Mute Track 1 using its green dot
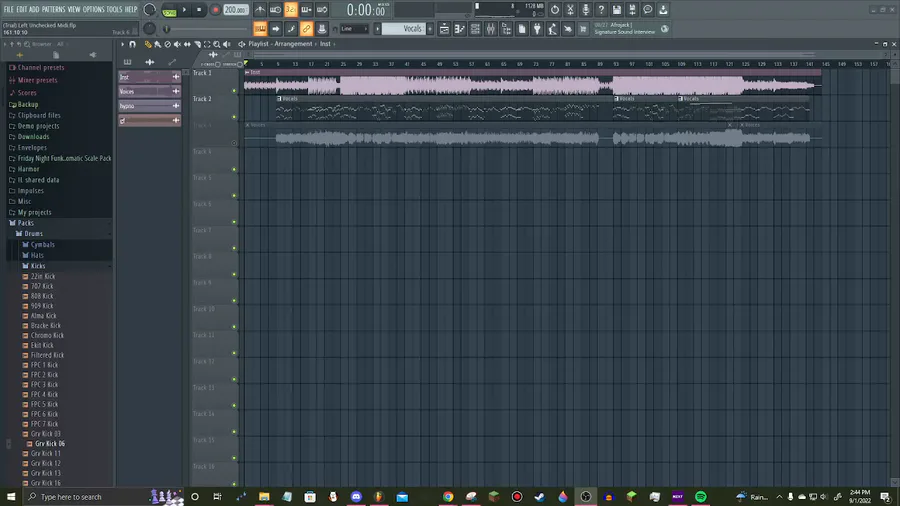Screen dimensions: 900x506 point(234,91)
